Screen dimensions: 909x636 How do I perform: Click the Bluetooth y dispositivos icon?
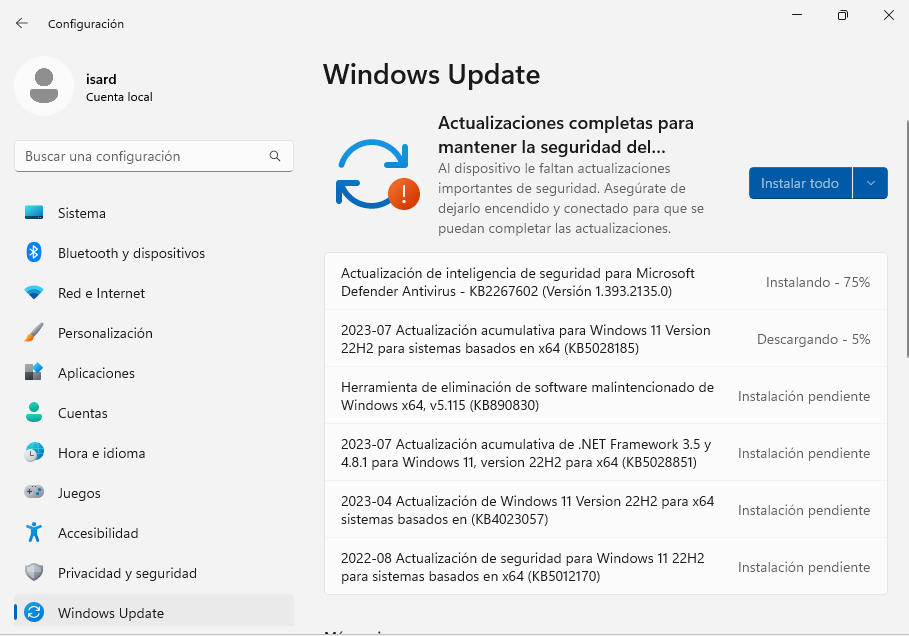tap(34, 253)
